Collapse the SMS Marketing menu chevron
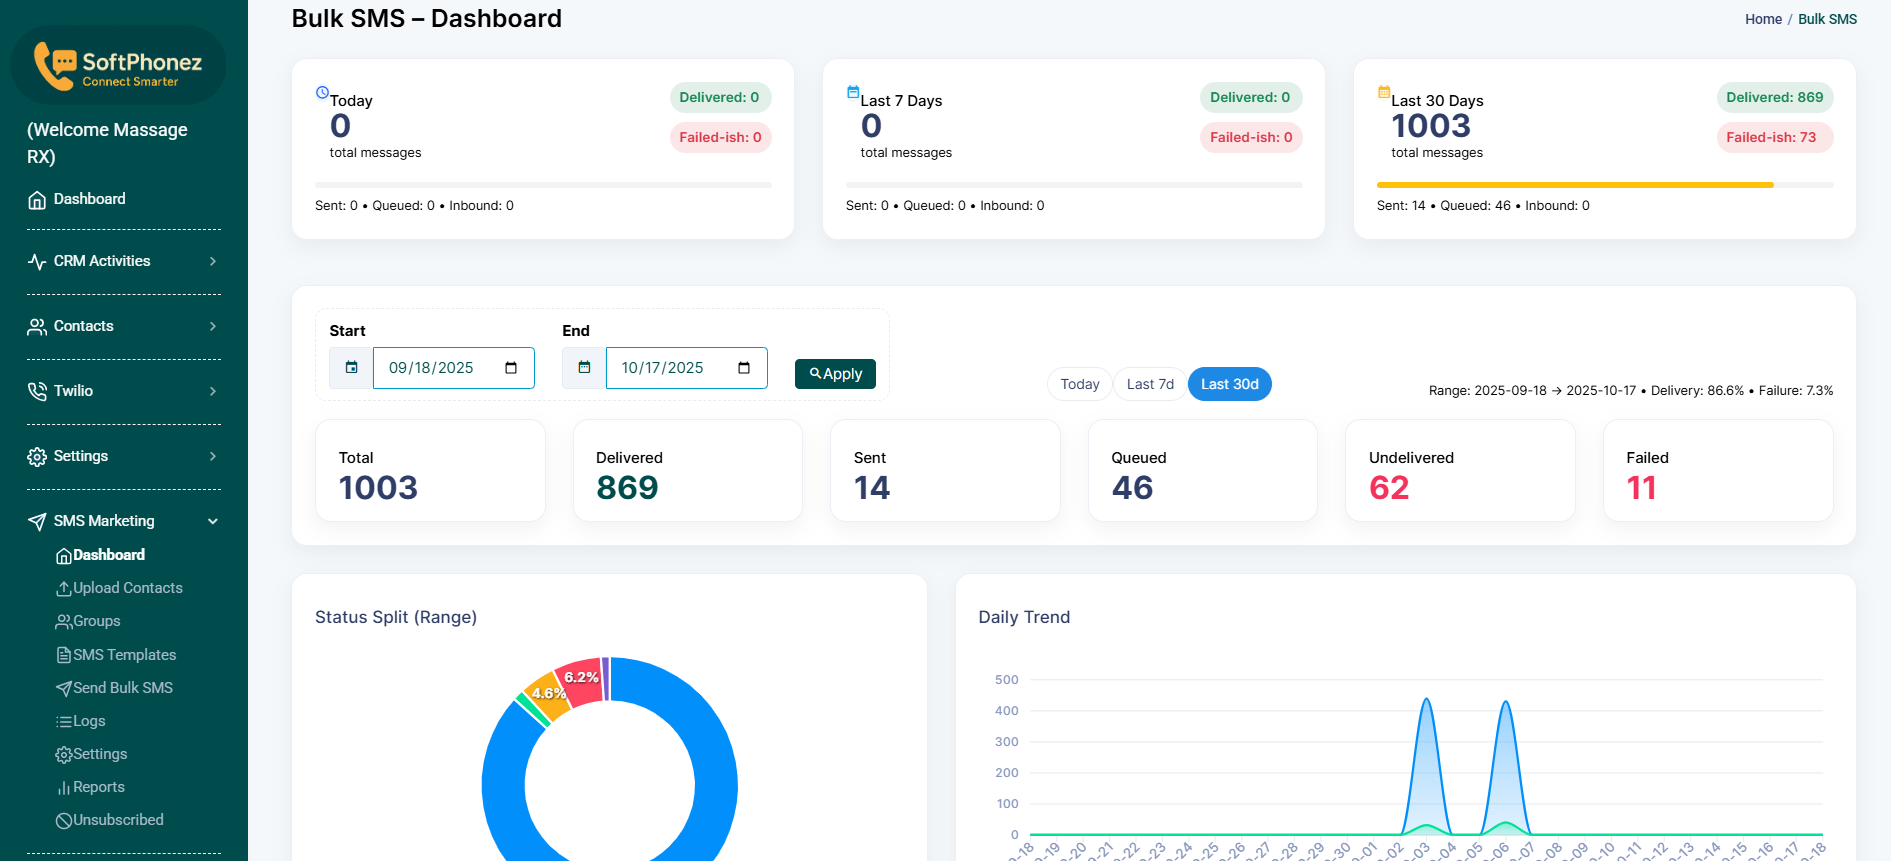The image size is (1891, 861). (x=213, y=521)
